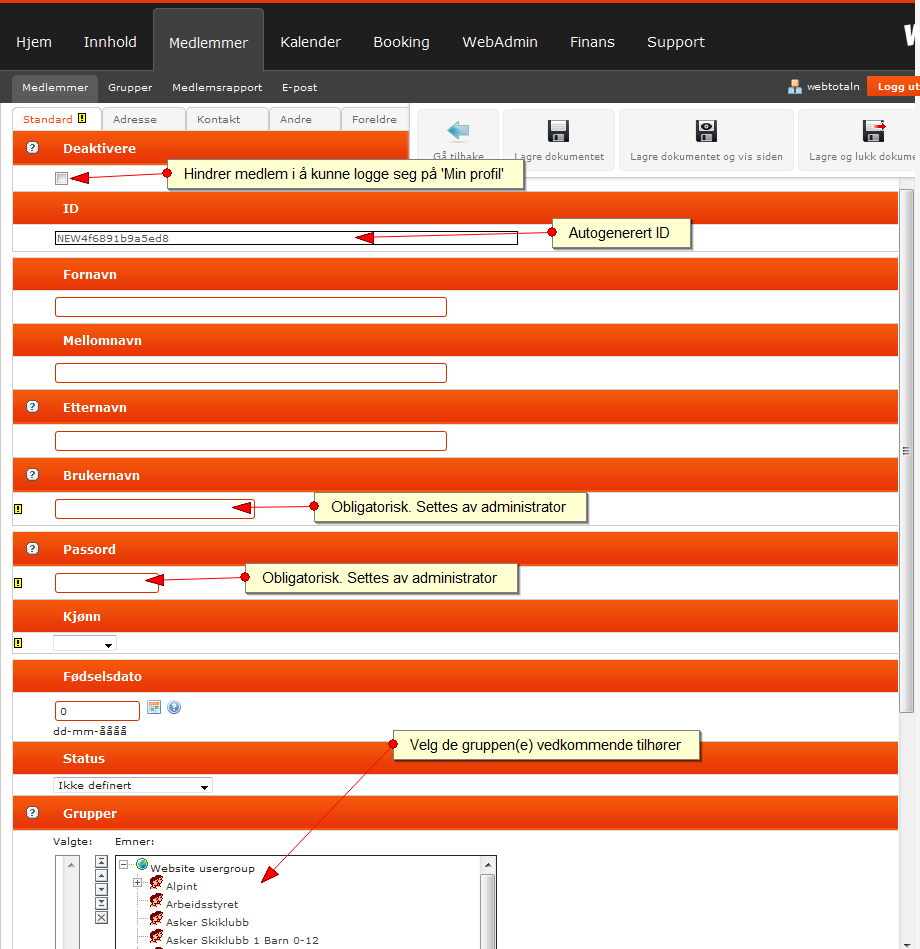Image resolution: width=920 pixels, height=949 pixels.
Task: Switch to the Adresse tab
Action: tap(143, 119)
